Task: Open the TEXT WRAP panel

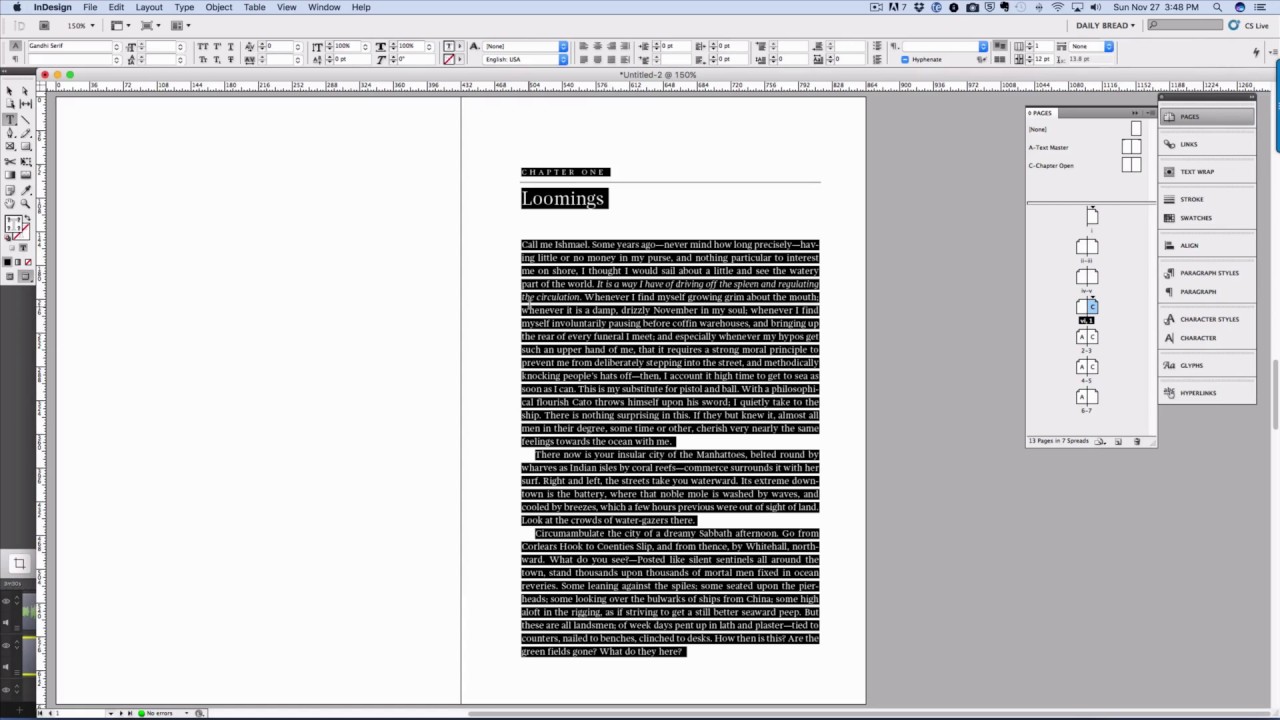Action: 1208,172
